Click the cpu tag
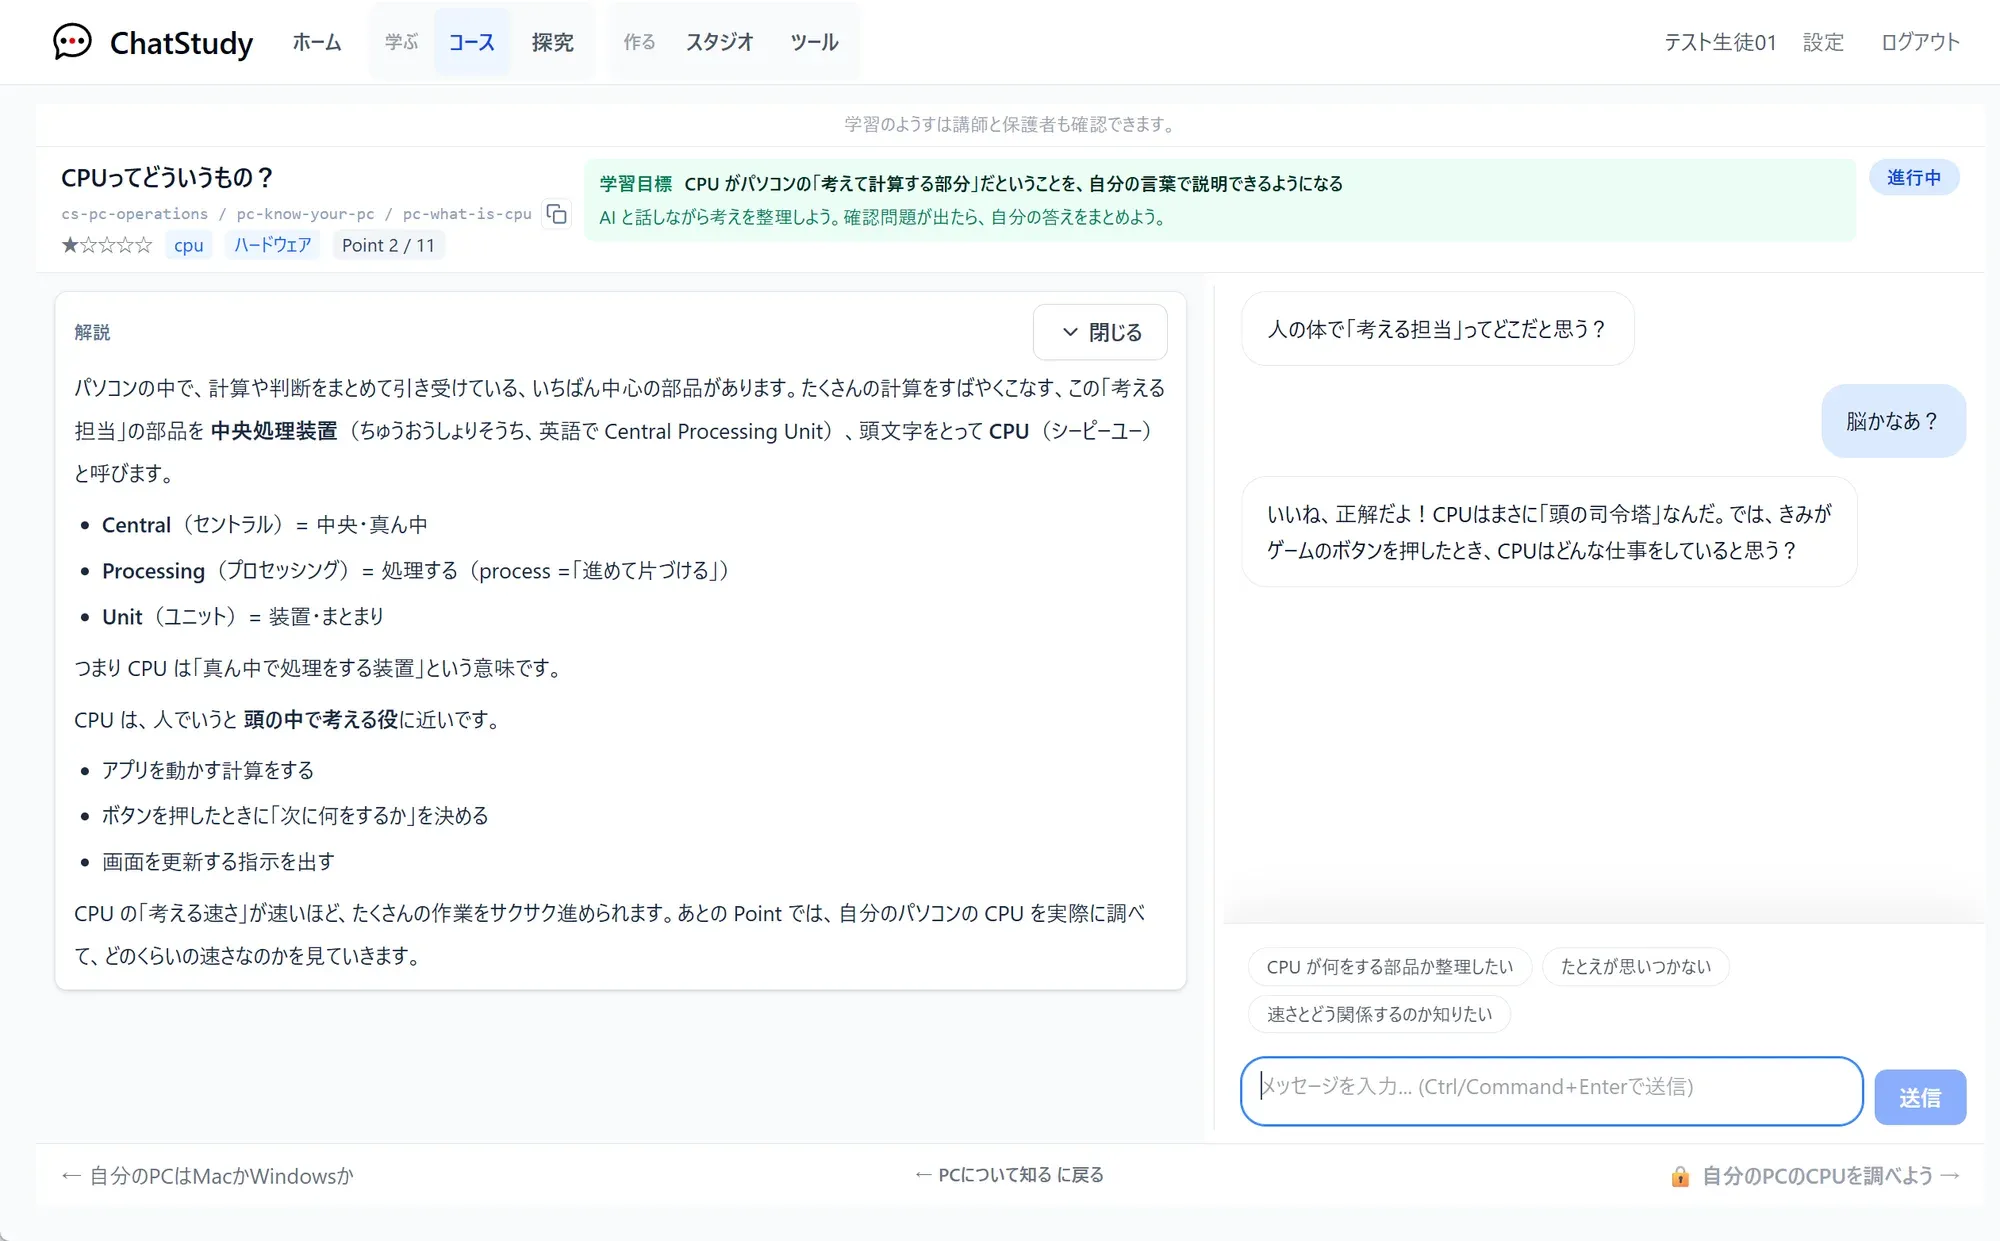 (x=188, y=245)
